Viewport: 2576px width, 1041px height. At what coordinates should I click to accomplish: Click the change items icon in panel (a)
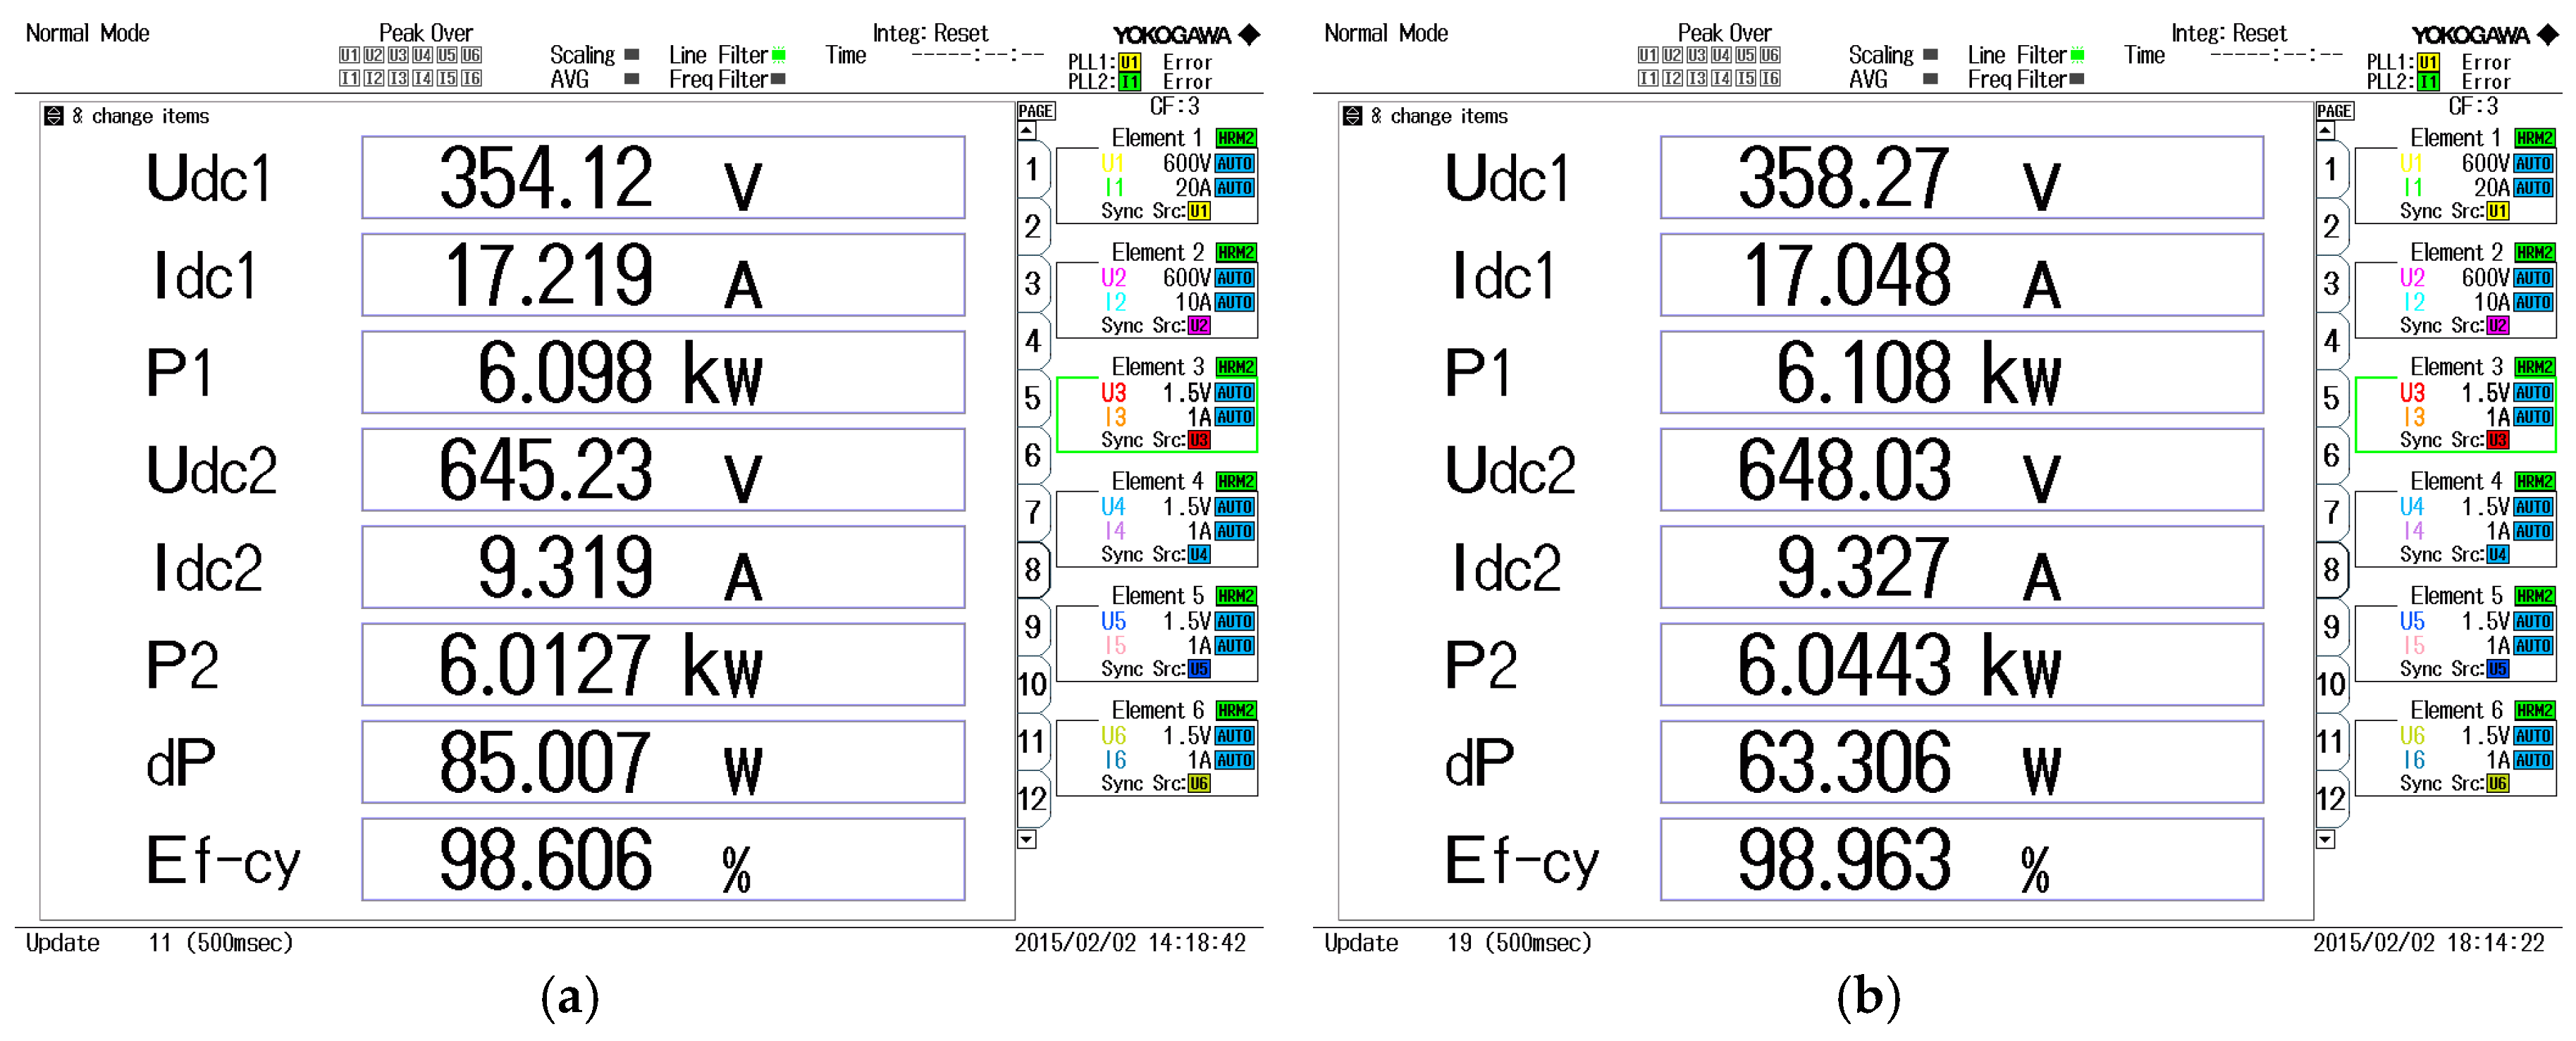(x=54, y=117)
